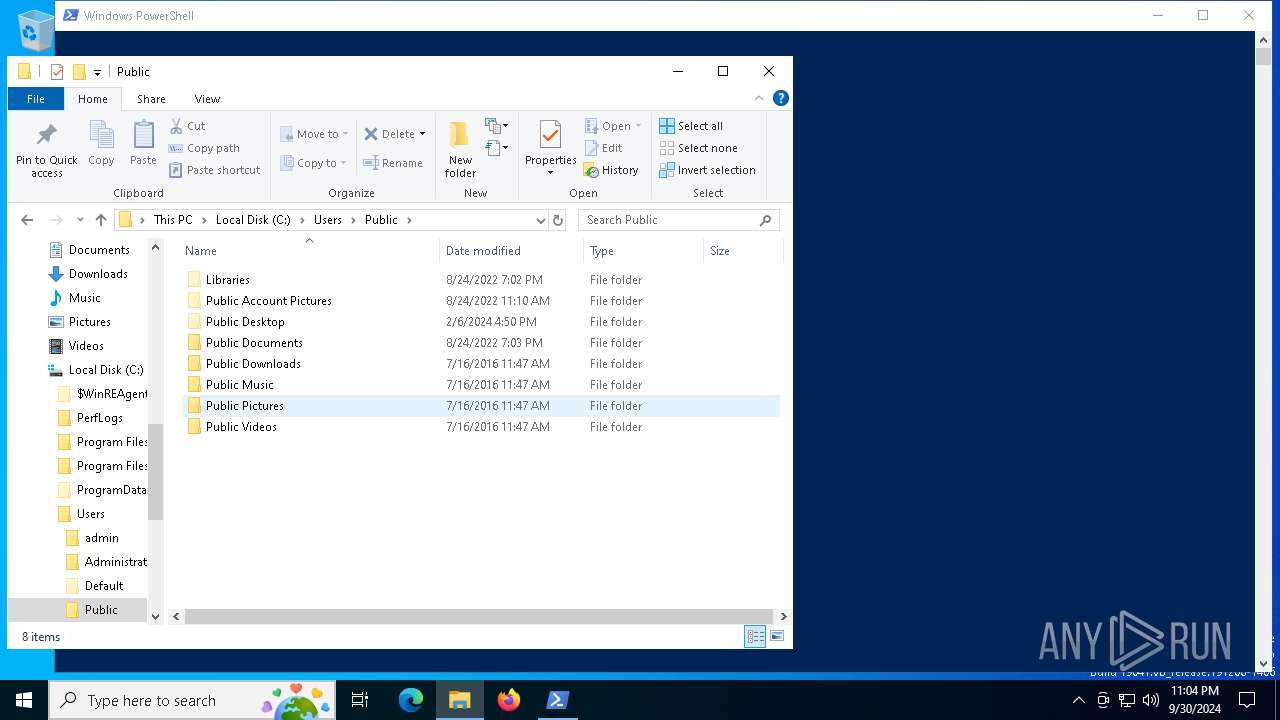The width and height of the screenshot is (1280, 720).
Task: Click the Search Public input field
Action: [x=668, y=220]
